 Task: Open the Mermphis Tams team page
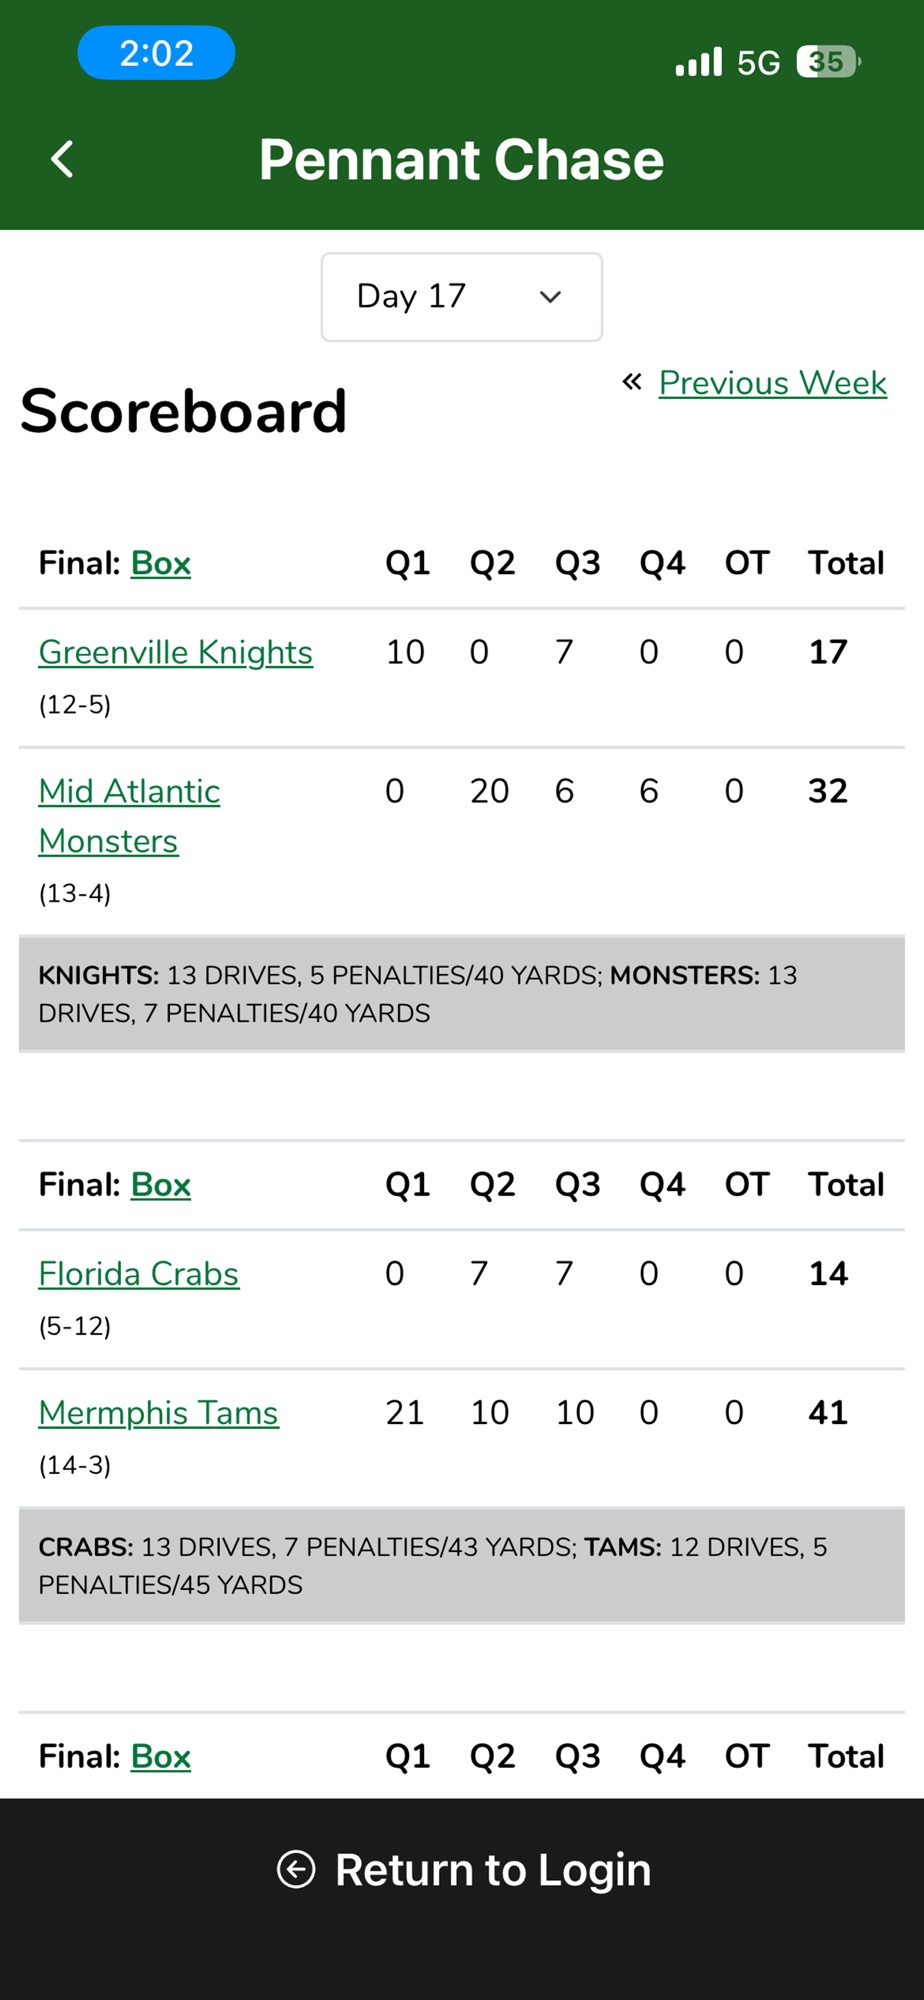(x=158, y=1413)
